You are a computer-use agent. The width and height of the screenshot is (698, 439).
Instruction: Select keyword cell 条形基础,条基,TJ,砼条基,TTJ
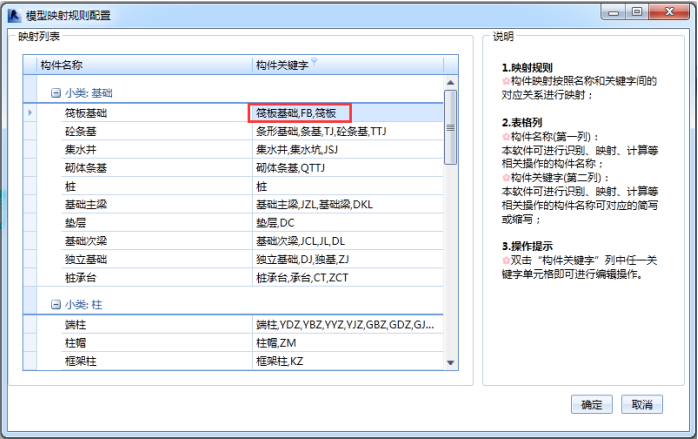tap(348, 131)
